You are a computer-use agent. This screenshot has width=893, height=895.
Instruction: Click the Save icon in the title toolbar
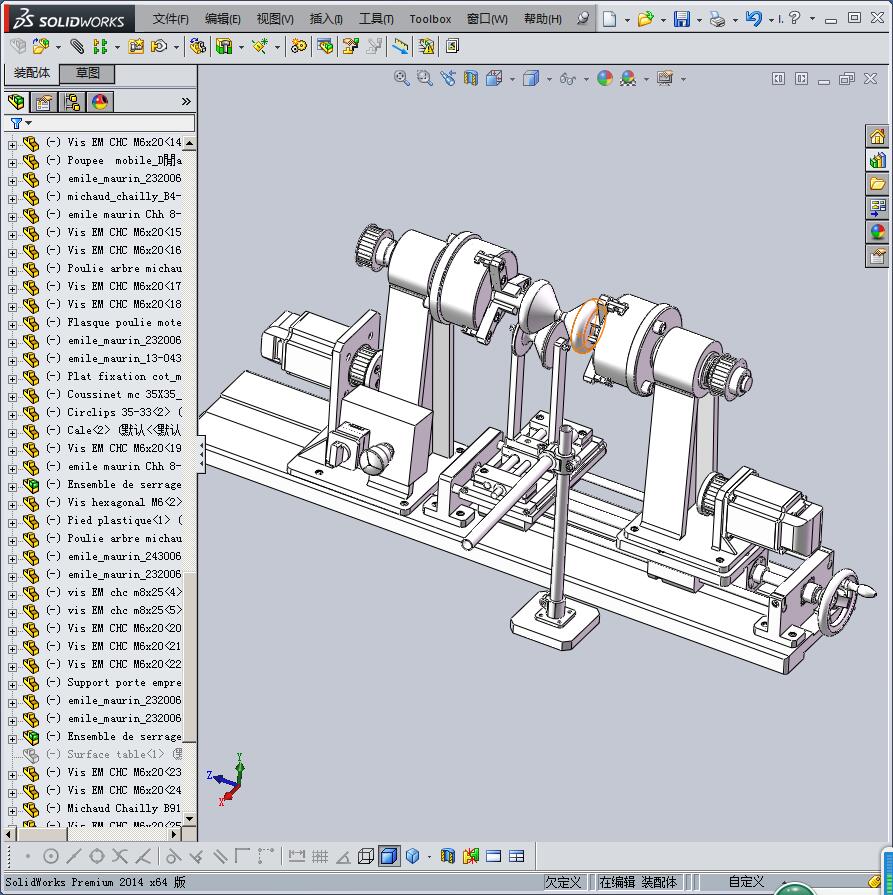[681, 19]
